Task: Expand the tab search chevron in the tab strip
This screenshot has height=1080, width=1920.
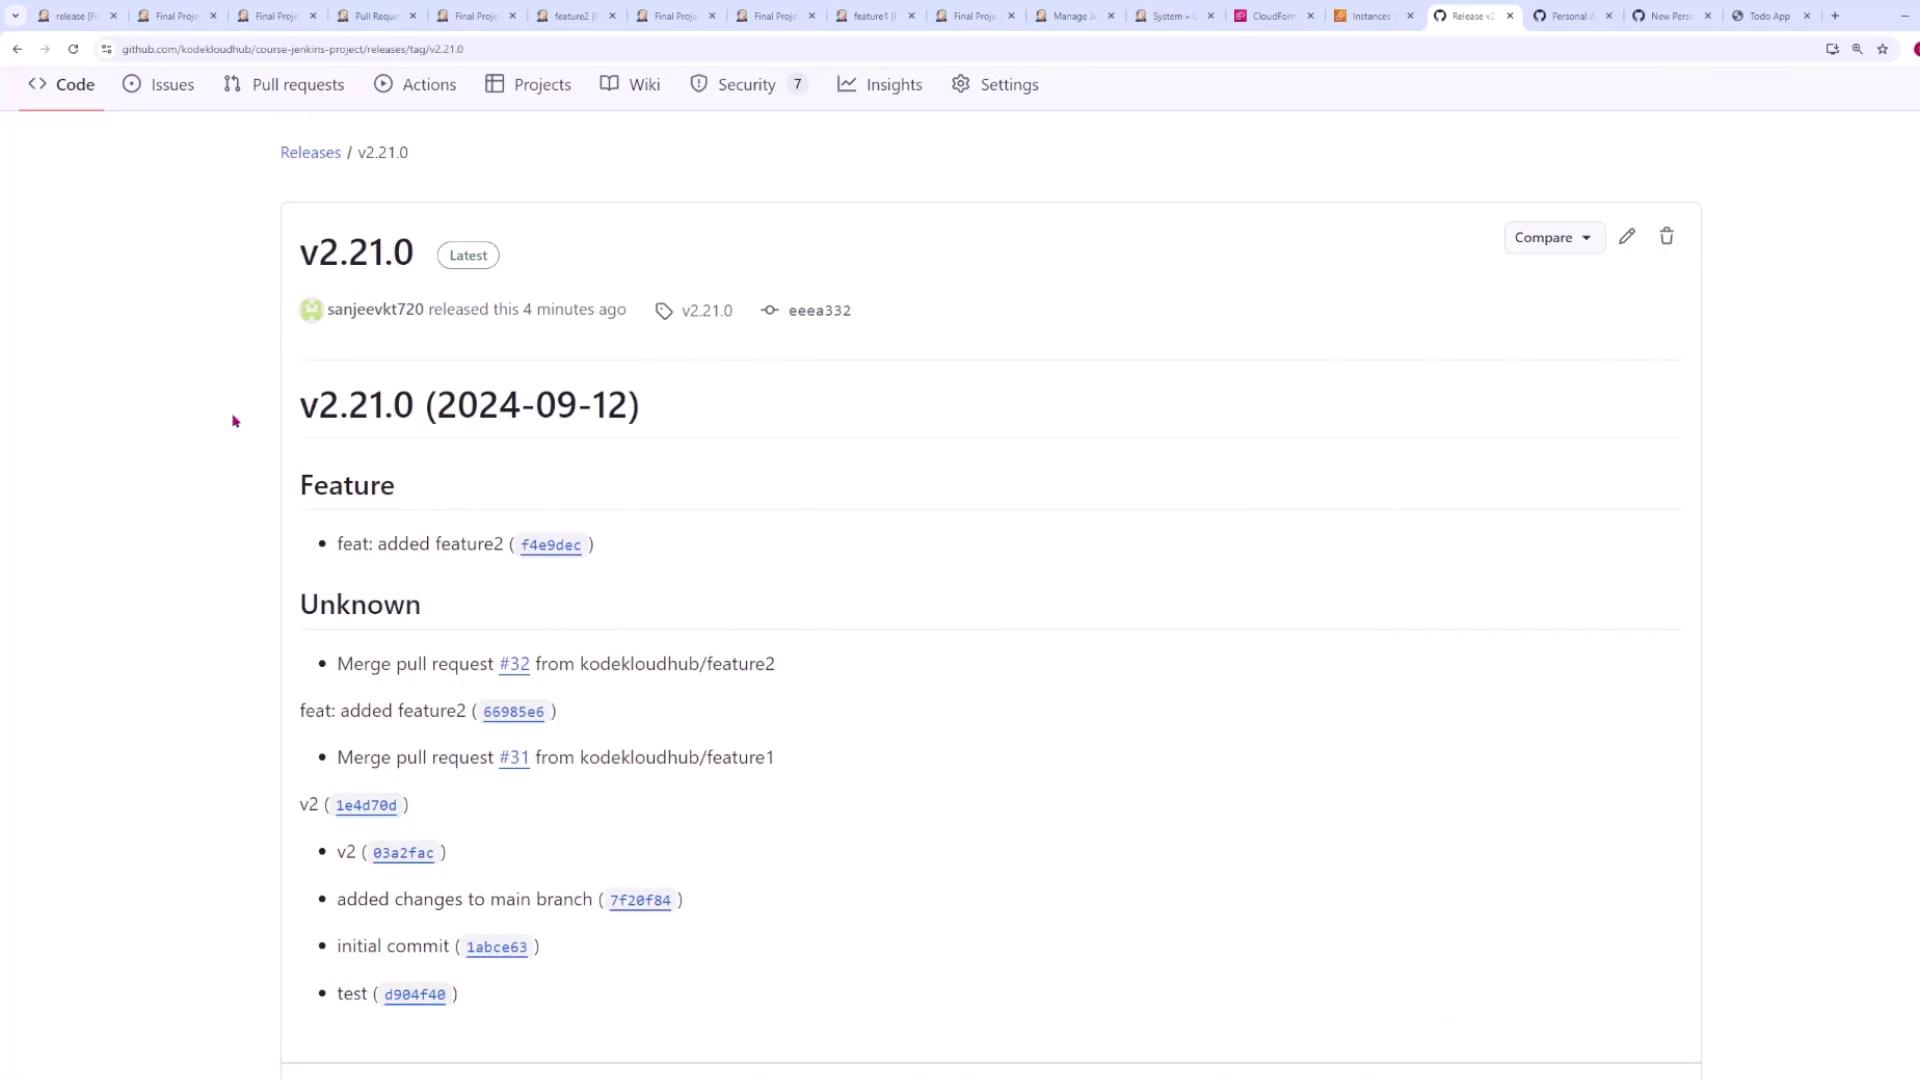Action: [x=15, y=16]
